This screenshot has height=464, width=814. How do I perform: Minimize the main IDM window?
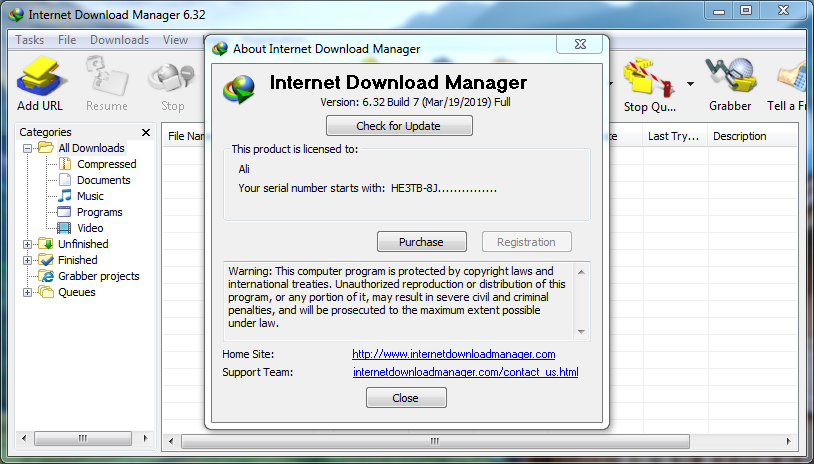click(x=719, y=11)
